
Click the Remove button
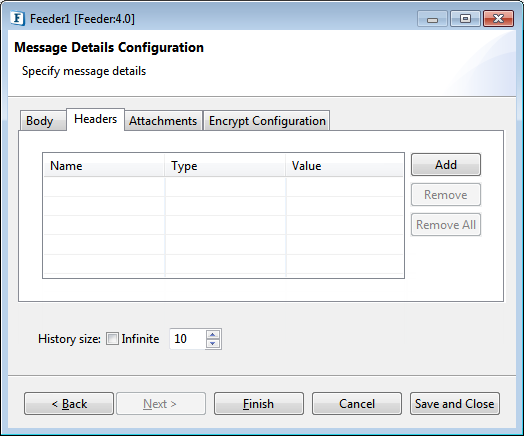tap(446, 194)
